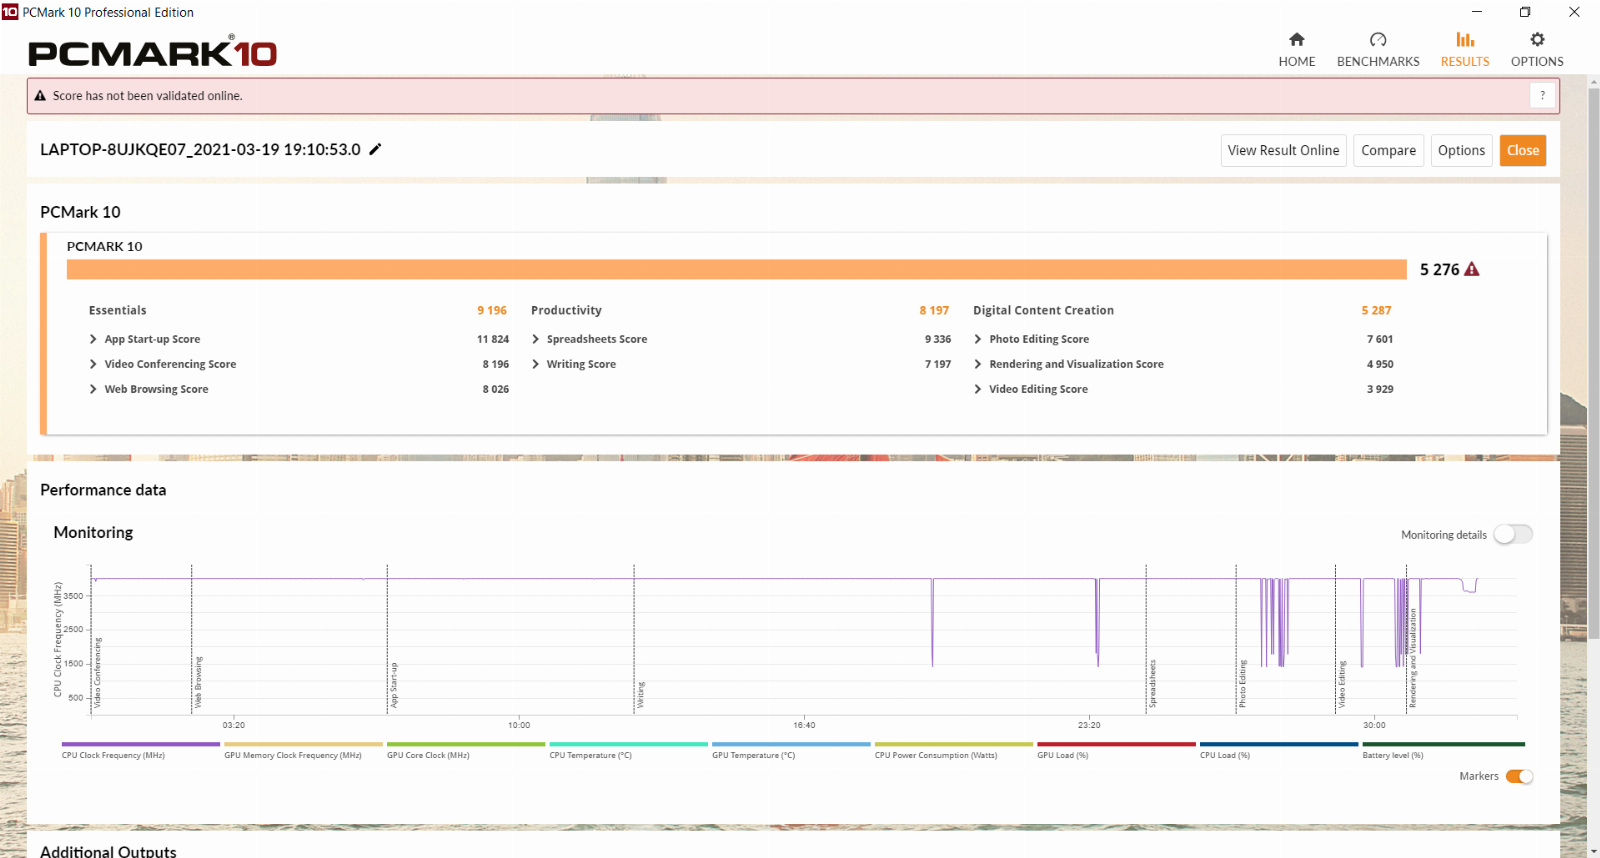Screen dimensions: 1600x858
Task: Toggle the Monitoring details switch
Action: [x=1513, y=534]
